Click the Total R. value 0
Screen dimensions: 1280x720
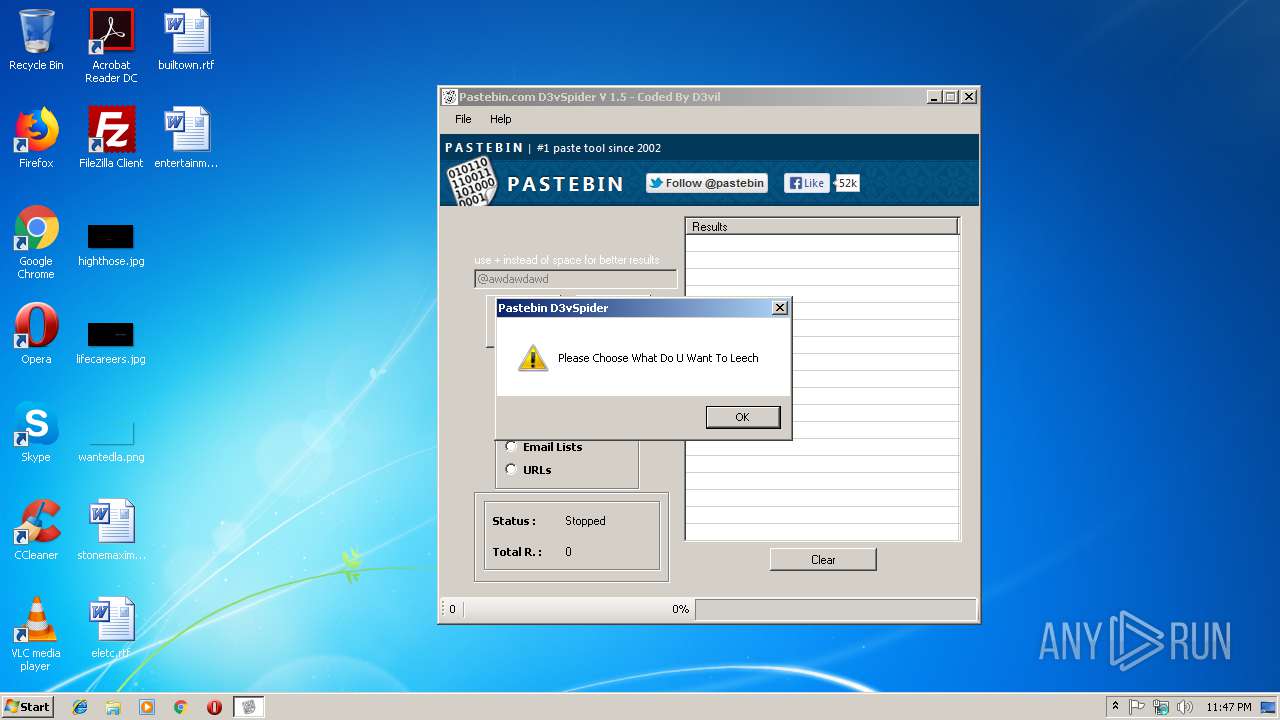tap(568, 552)
